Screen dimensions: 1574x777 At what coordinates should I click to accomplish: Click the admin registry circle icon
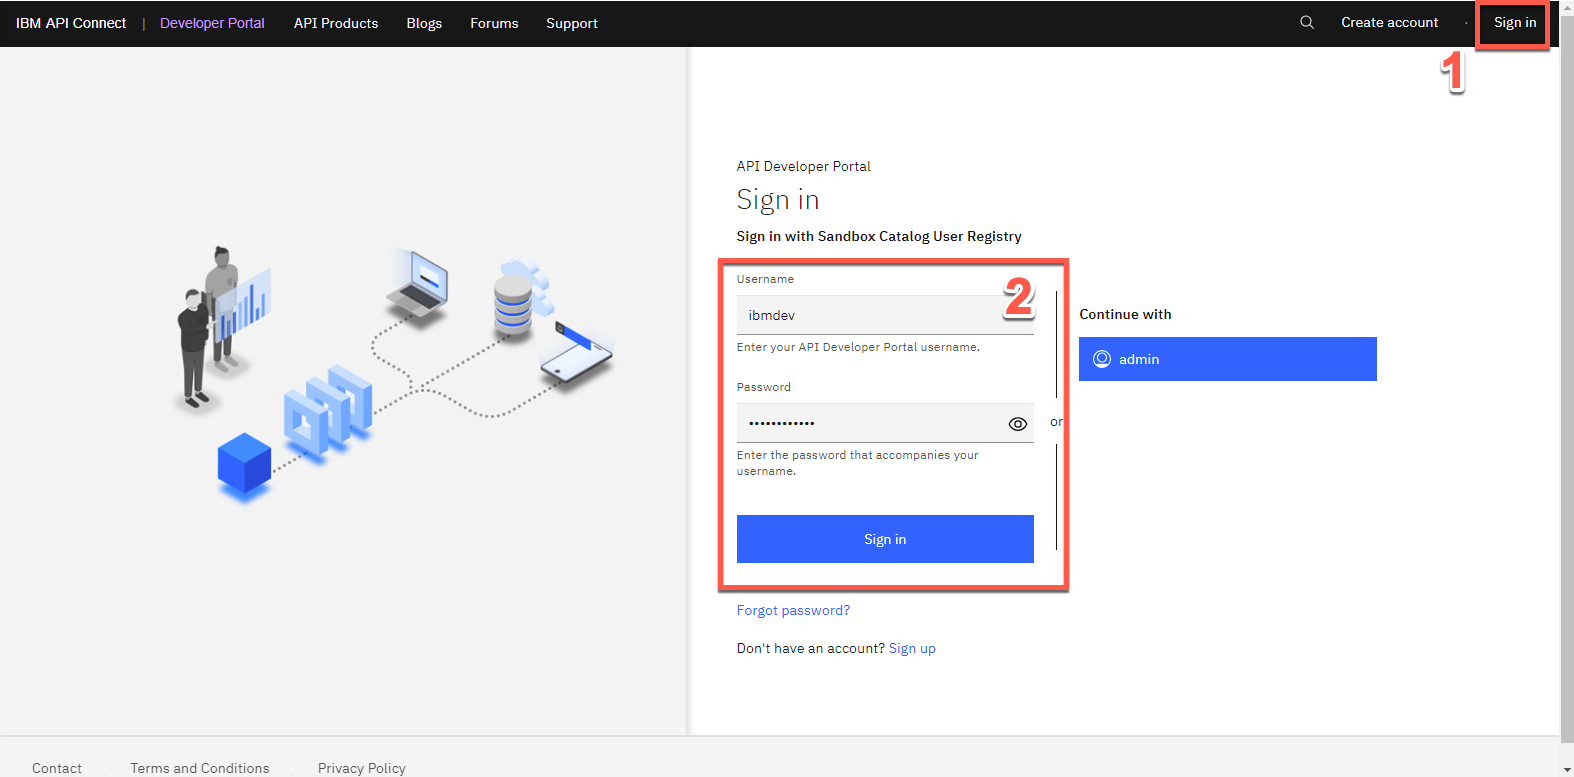[1101, 359]
